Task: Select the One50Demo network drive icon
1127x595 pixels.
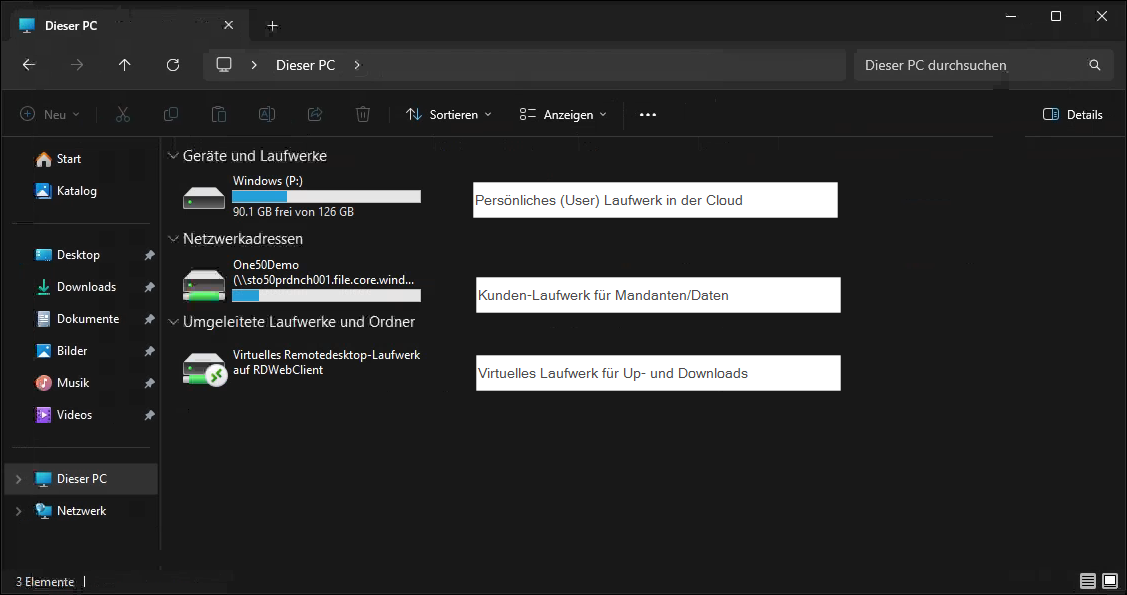Action: coord(204,285)
